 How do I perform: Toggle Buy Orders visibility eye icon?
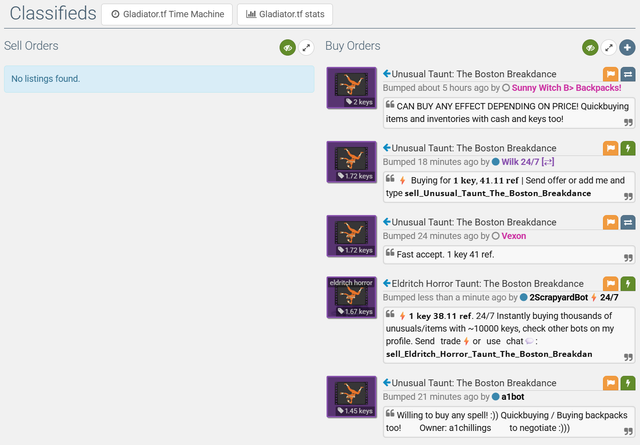[x=590, y=48]
